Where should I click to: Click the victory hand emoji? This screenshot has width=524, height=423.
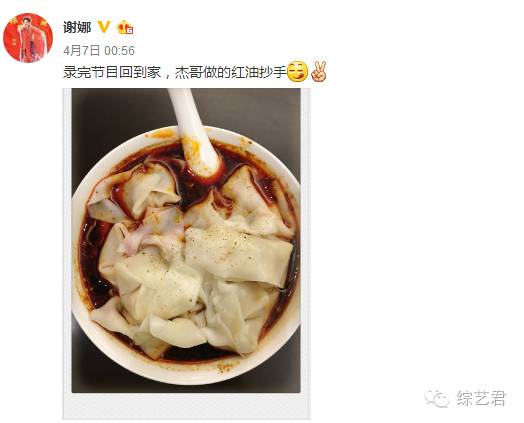point(318,72)
